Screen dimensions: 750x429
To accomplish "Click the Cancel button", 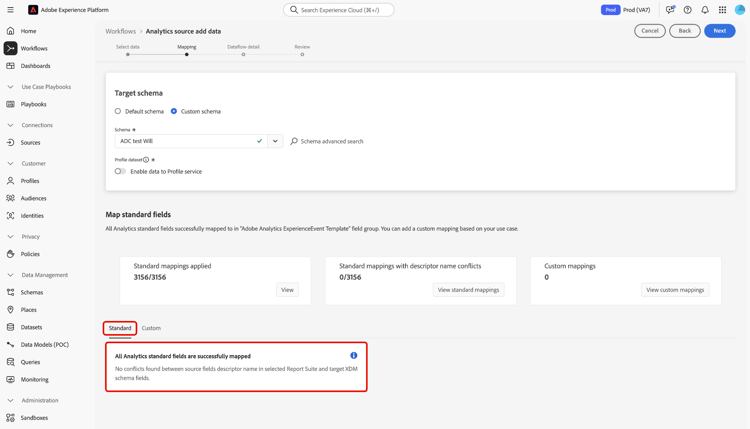I will pos(650,31).
